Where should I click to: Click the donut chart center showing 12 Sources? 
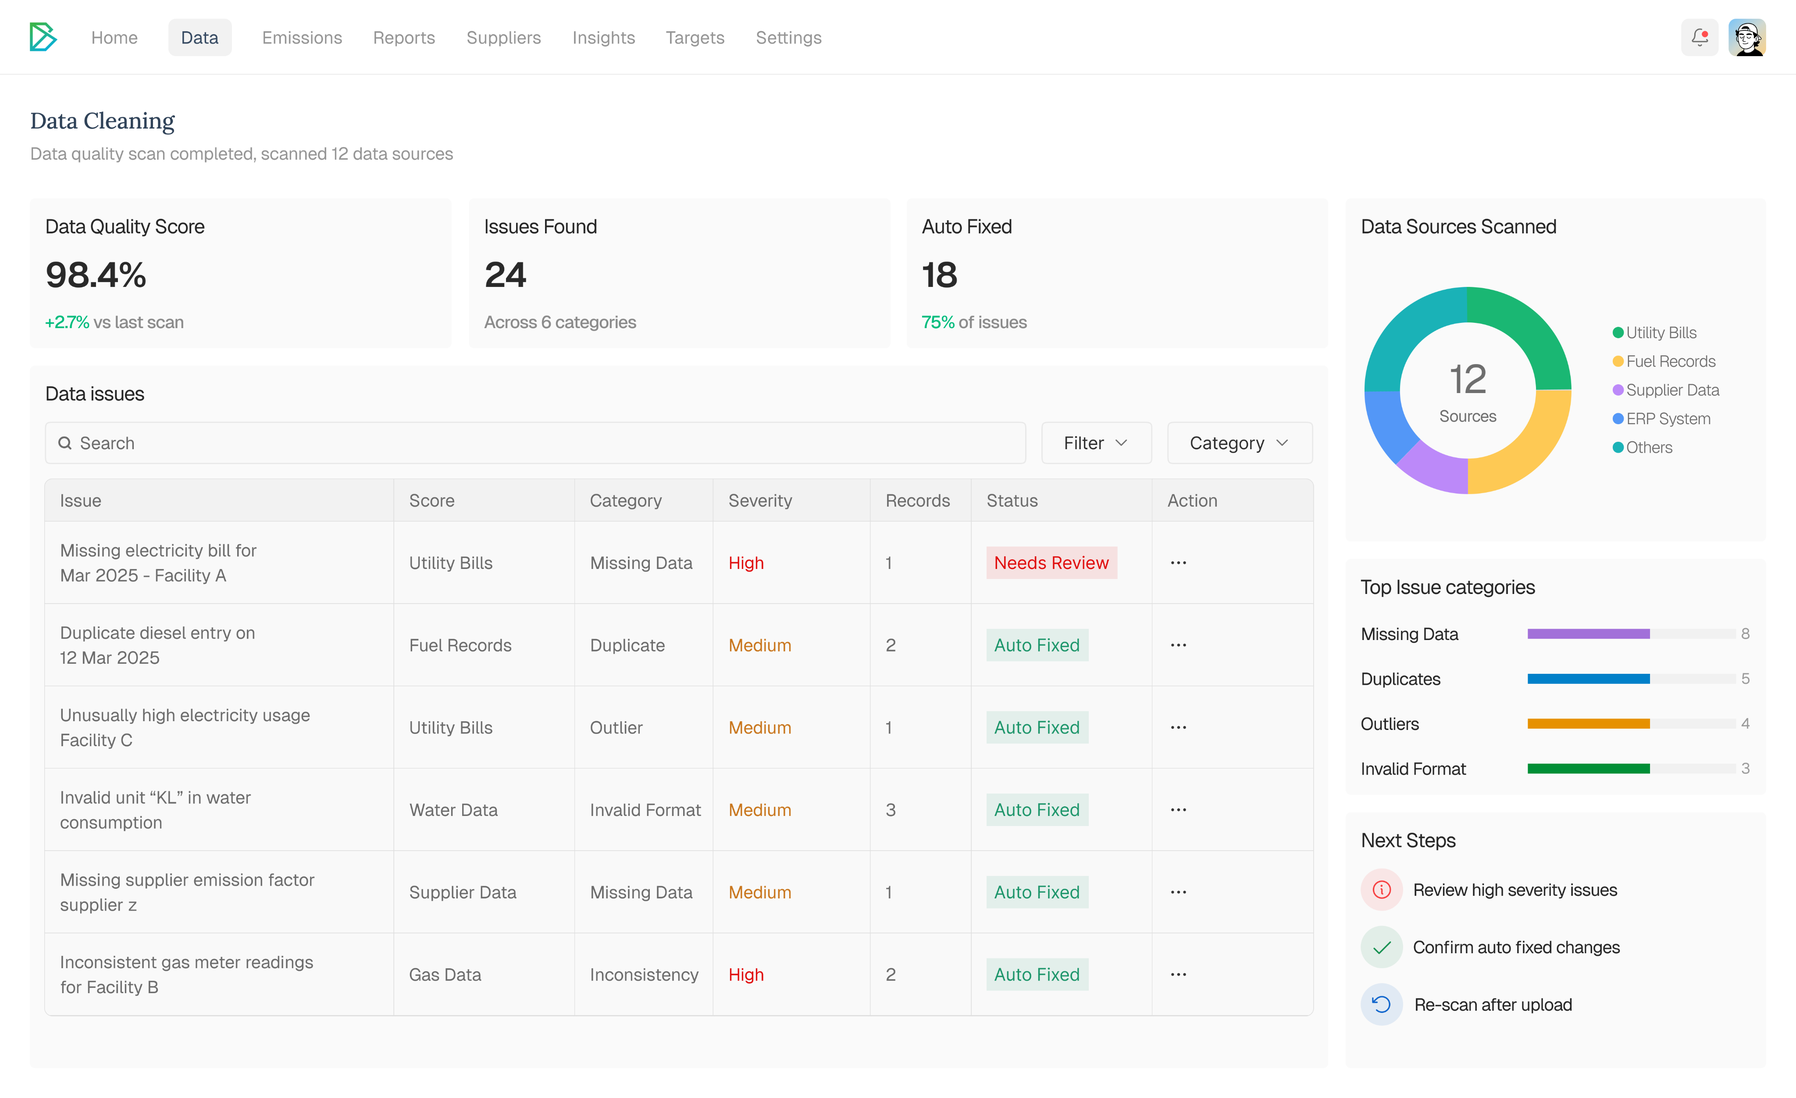(x=1468, y=391)
